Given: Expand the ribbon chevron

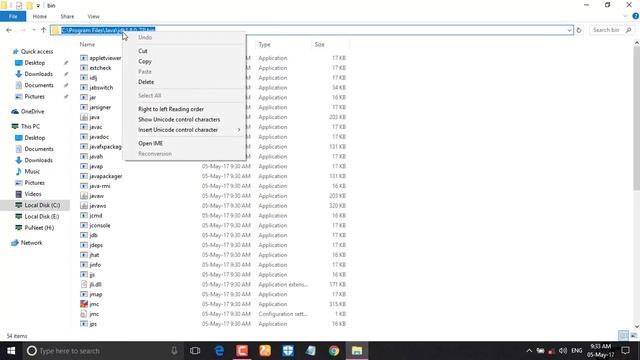Looking at the screenshot, I should [x=625, y=16].
